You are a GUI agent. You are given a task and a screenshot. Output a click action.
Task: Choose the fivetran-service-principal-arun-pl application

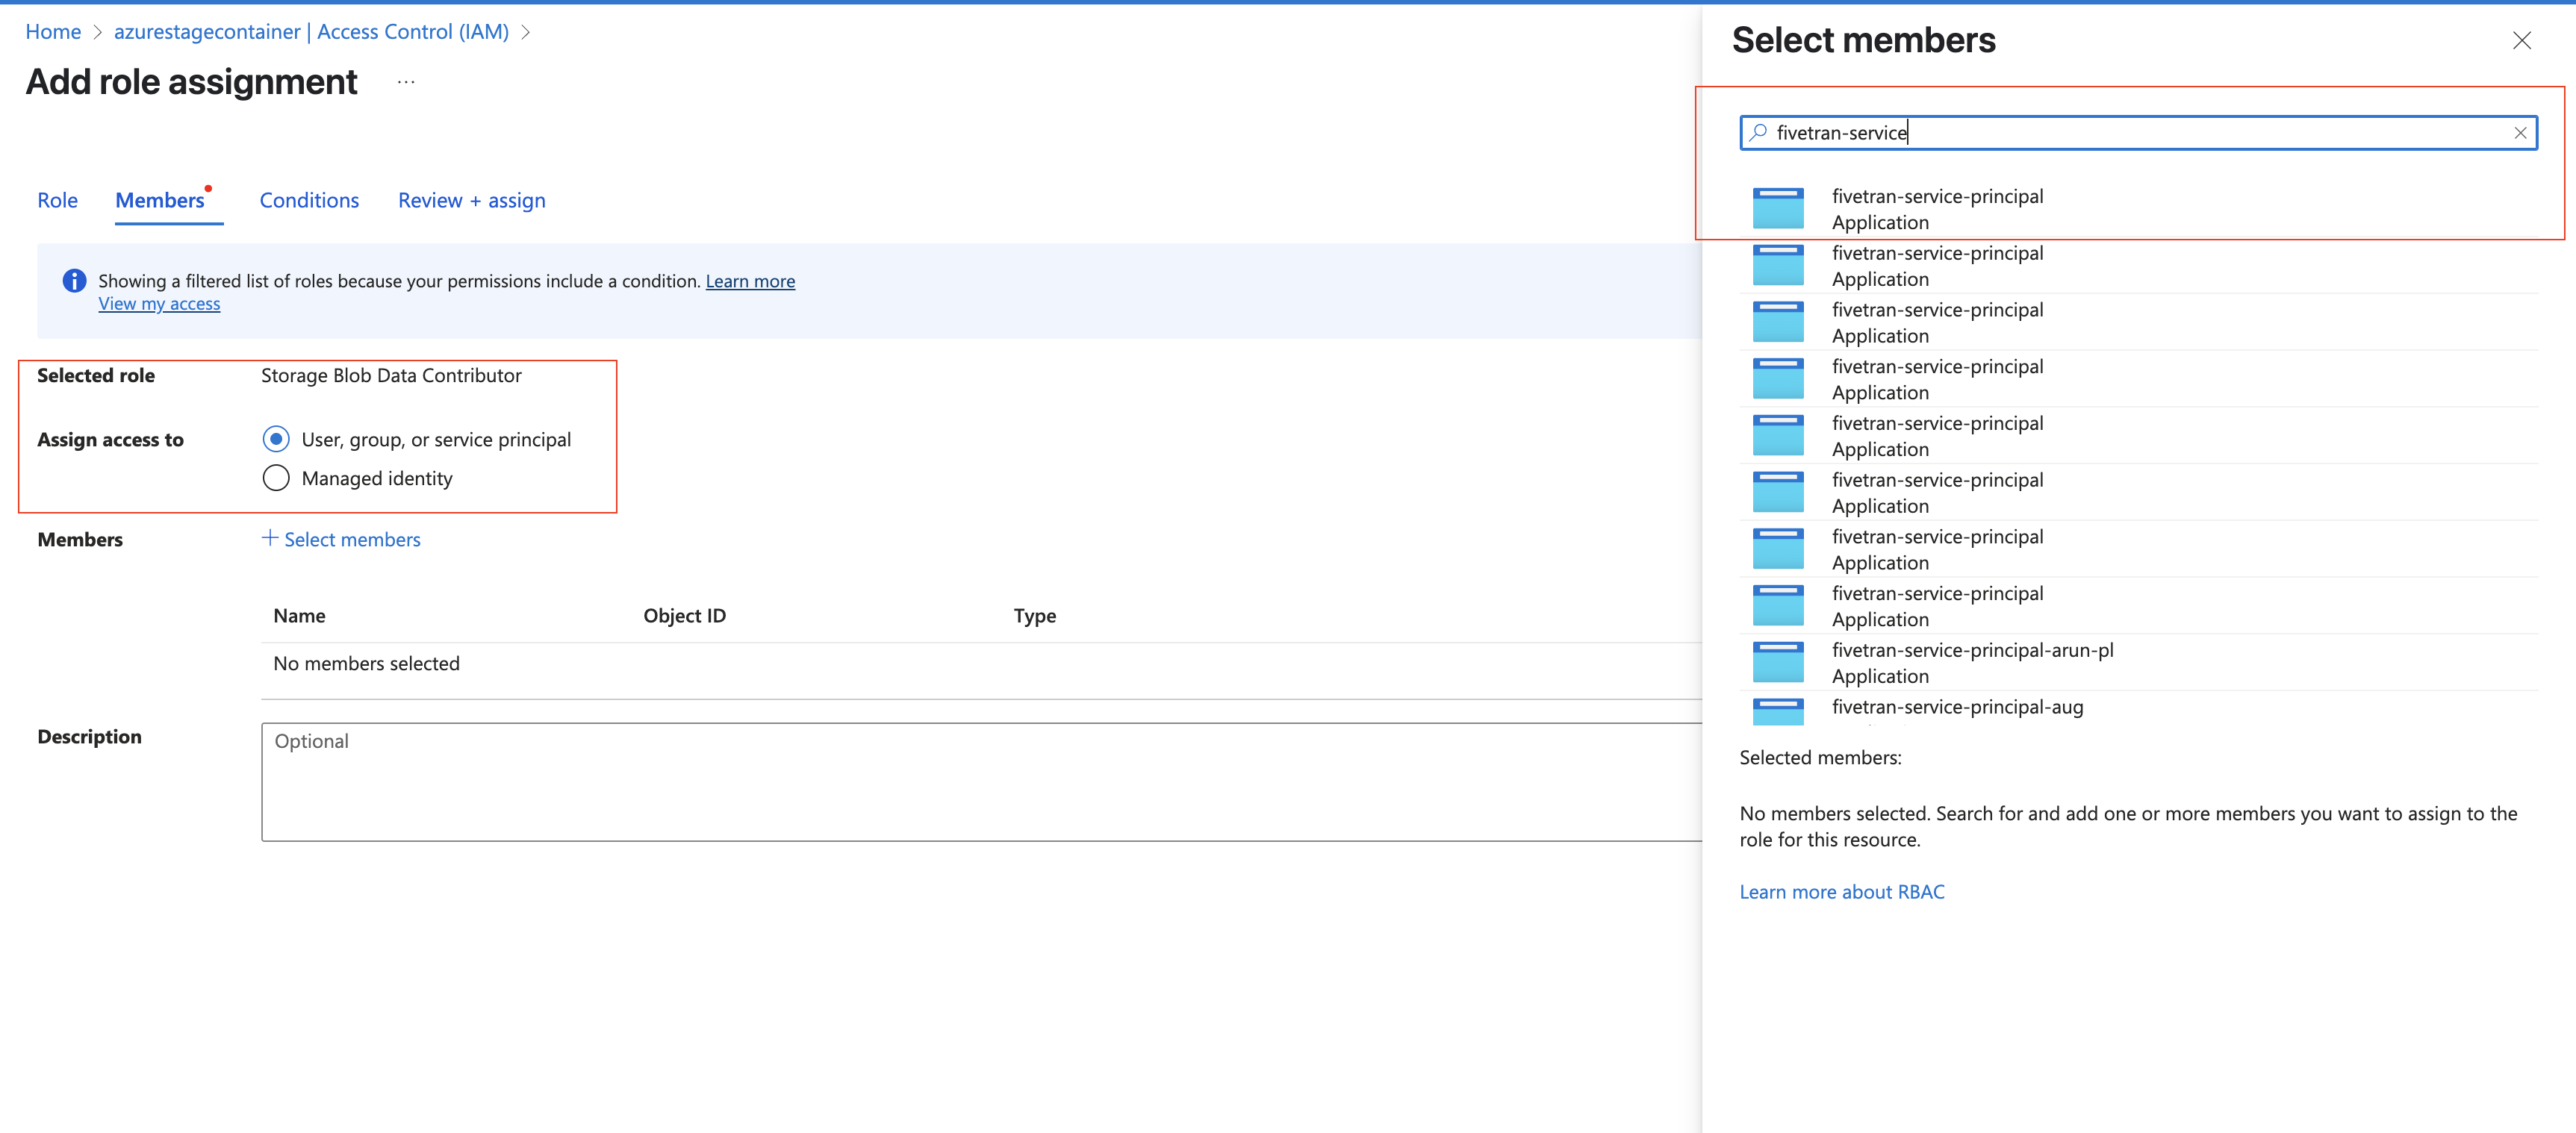(2138, 663)
